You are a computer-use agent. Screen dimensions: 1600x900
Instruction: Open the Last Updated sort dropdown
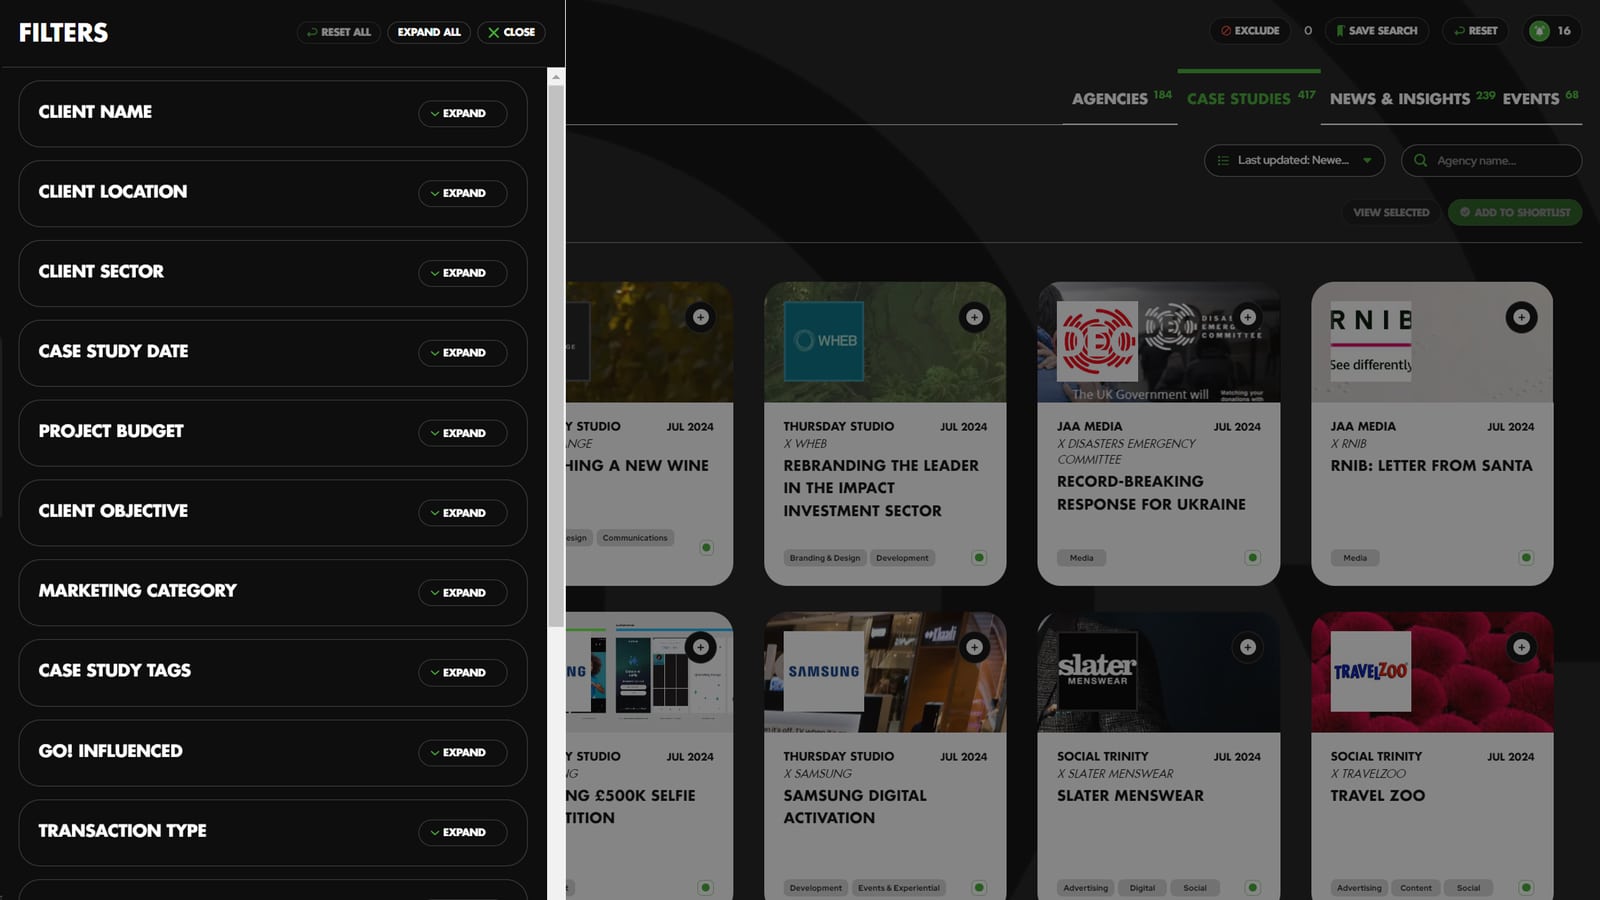(1293, 160)
